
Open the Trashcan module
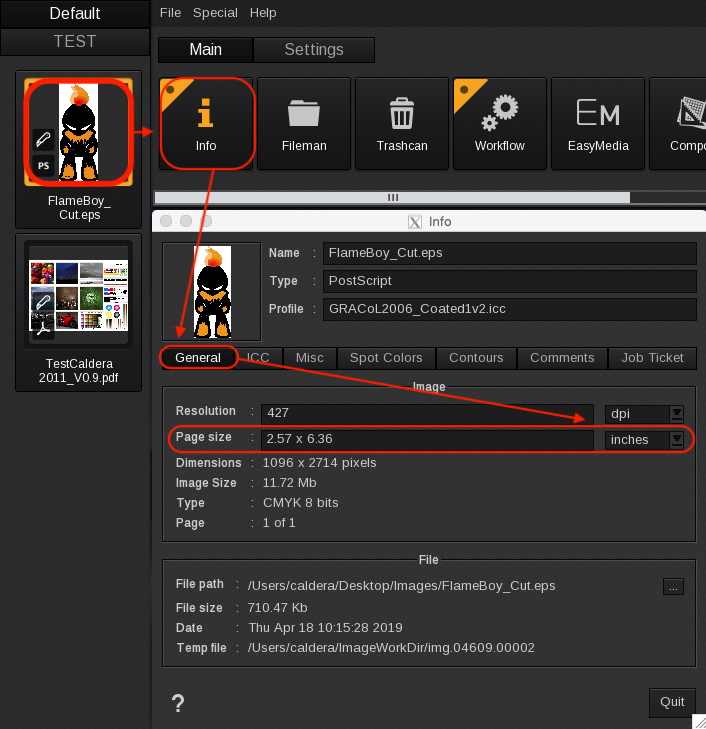point(402,125)
